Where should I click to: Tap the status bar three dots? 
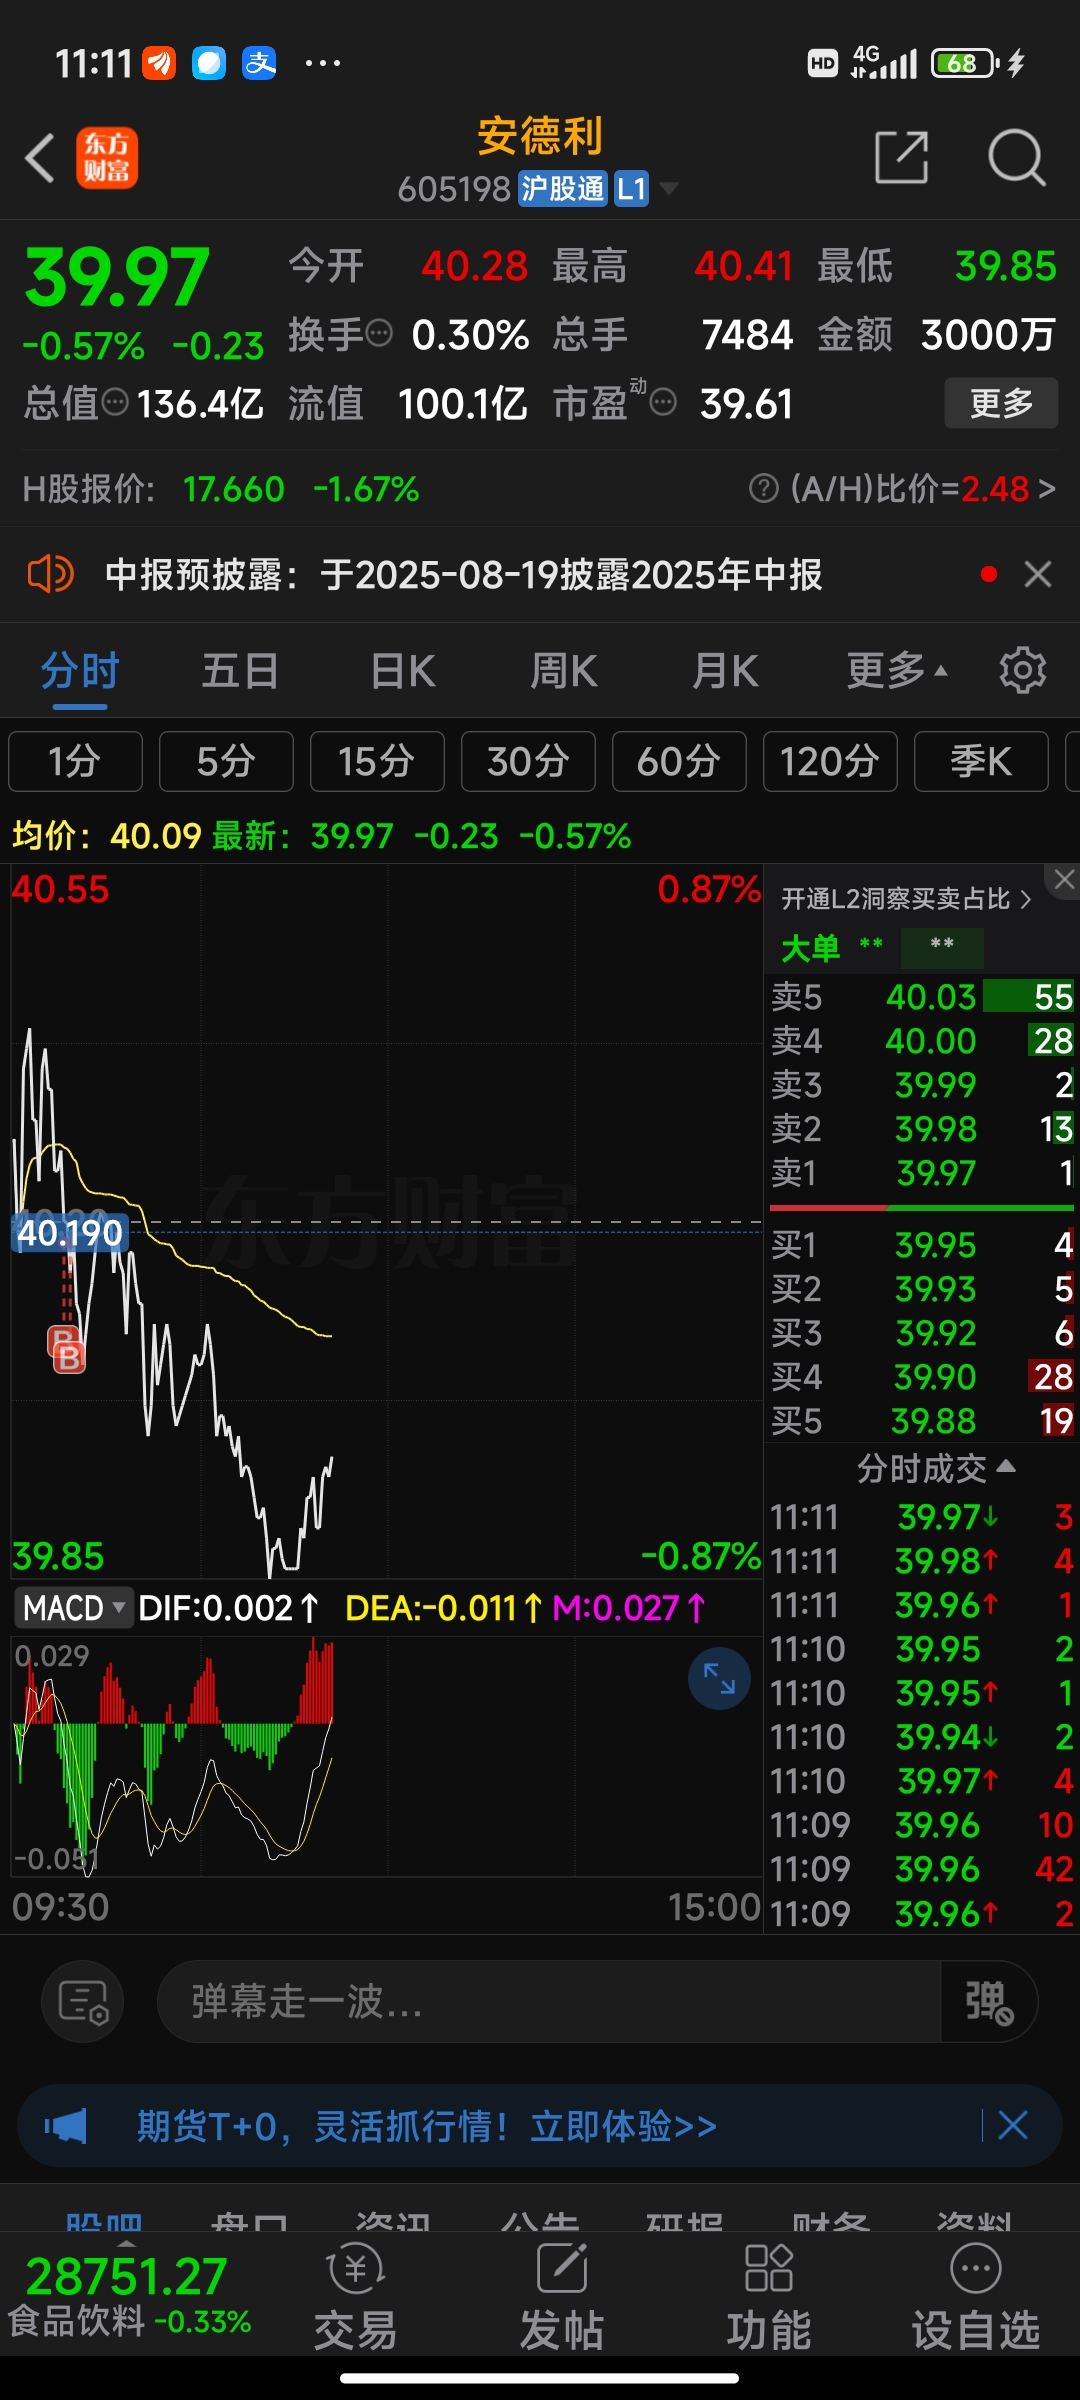pos(322,63)
